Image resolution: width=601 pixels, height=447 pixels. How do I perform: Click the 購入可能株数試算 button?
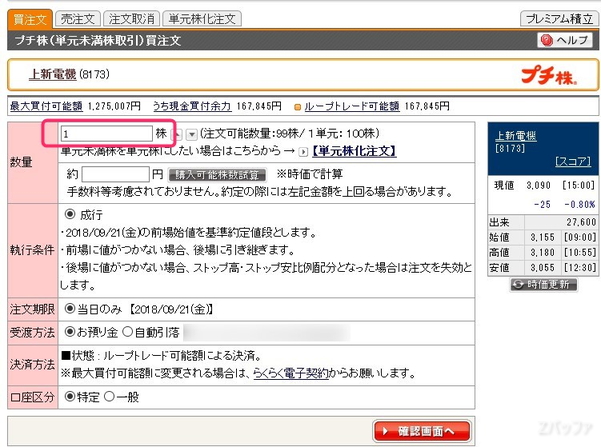click(x=217, y=175)
